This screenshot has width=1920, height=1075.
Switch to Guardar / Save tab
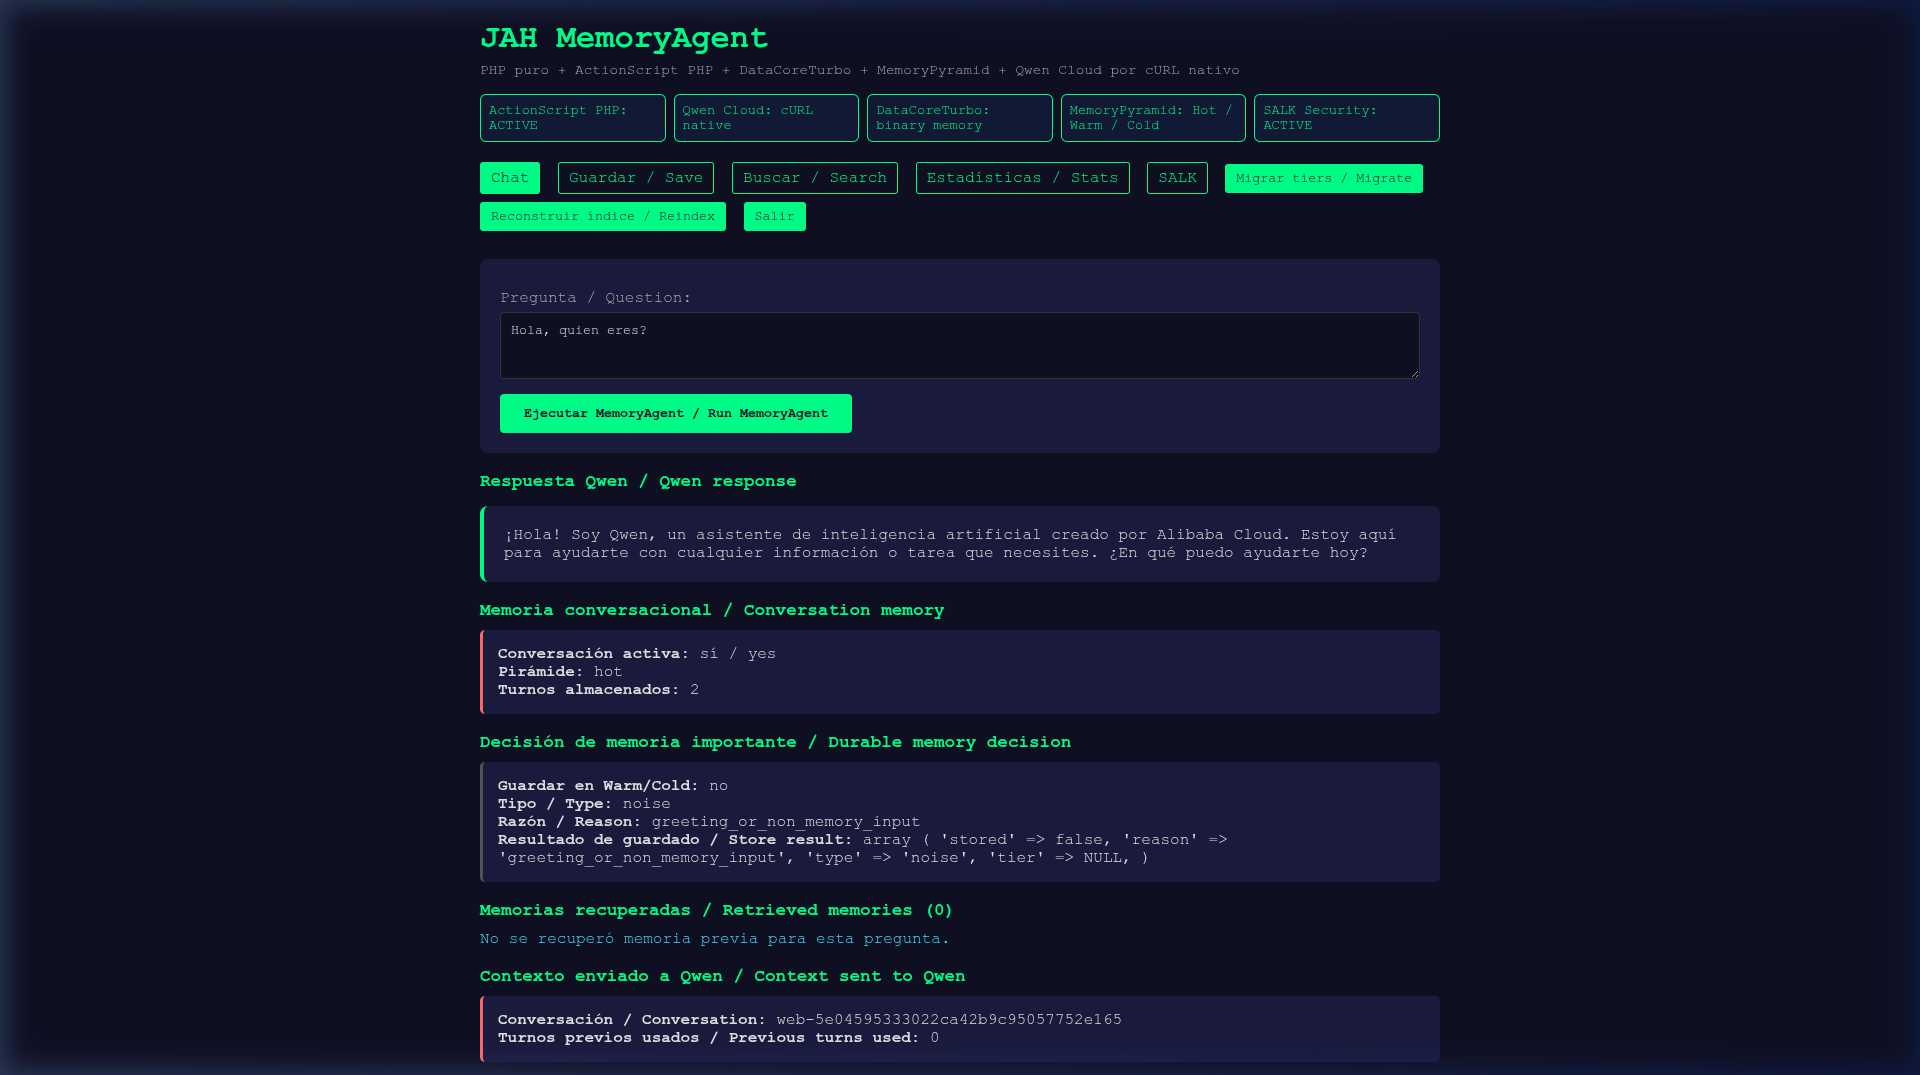[x=636, y=178]
